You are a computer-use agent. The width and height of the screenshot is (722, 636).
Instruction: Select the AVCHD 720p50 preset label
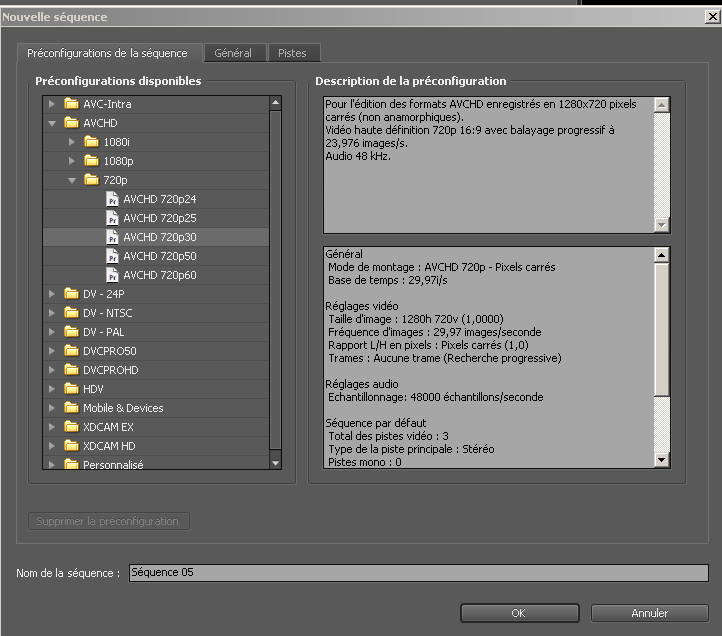[x=160, y=256]
